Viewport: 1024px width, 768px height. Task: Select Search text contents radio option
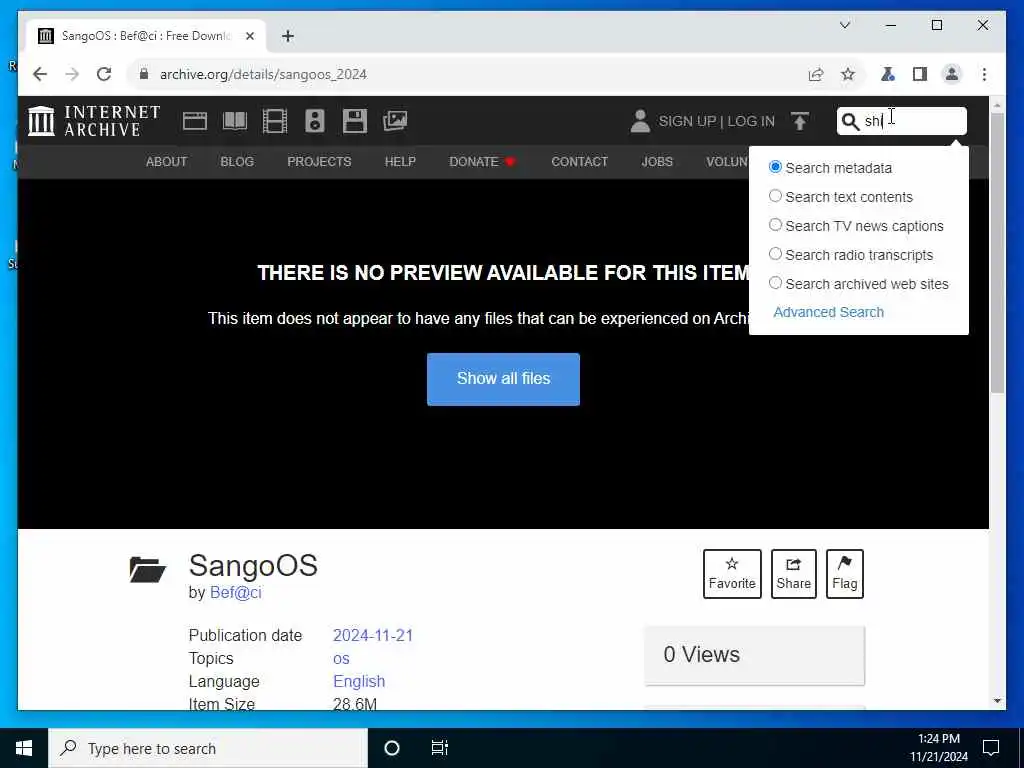click(775, 196)
